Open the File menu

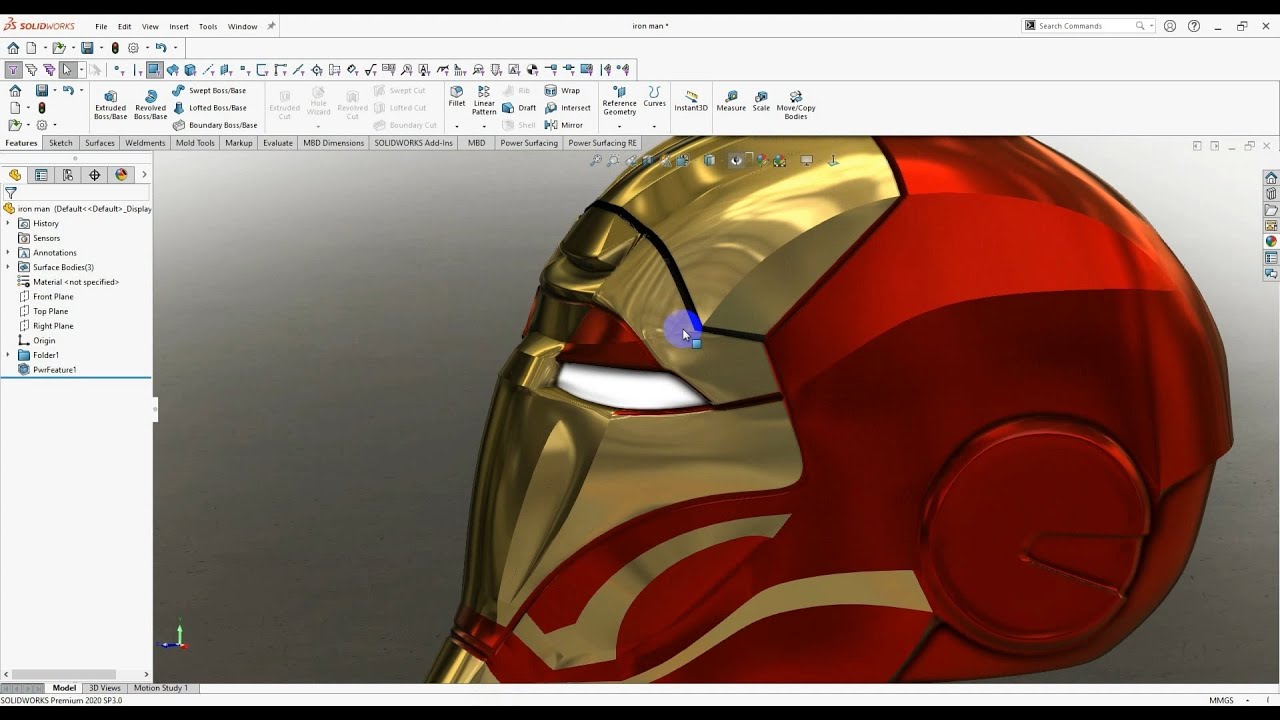[101, 27]
